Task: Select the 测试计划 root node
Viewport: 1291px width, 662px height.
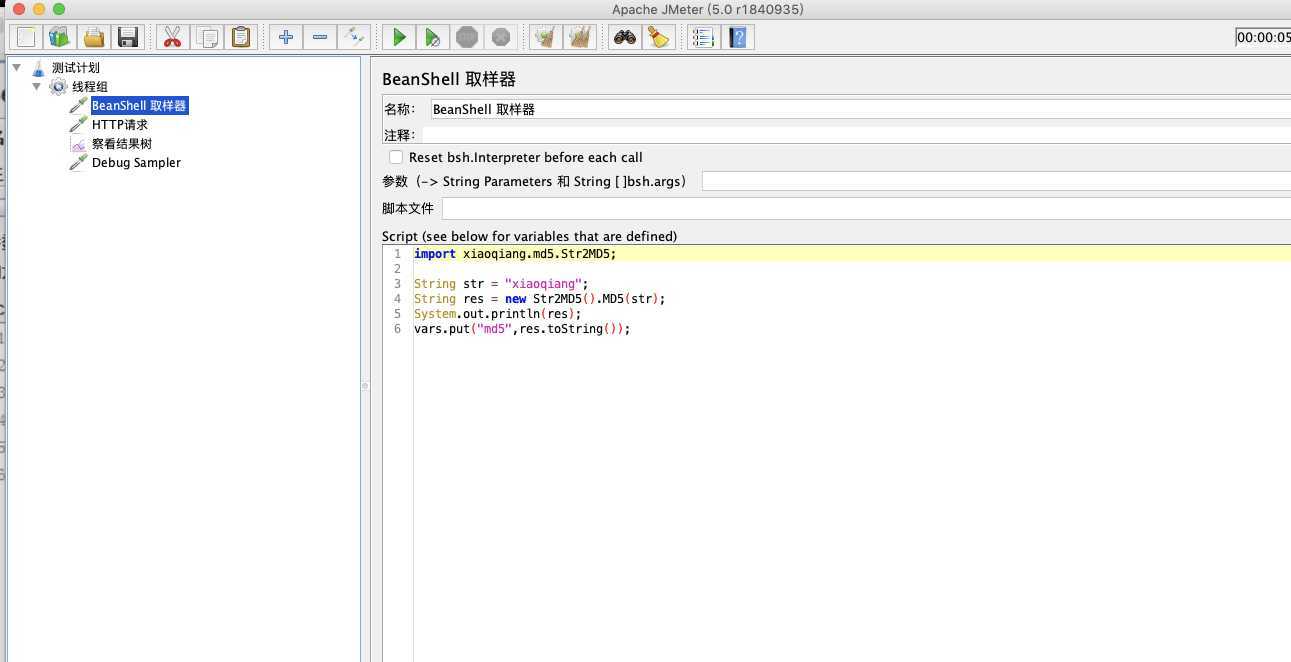Action: 76,68
